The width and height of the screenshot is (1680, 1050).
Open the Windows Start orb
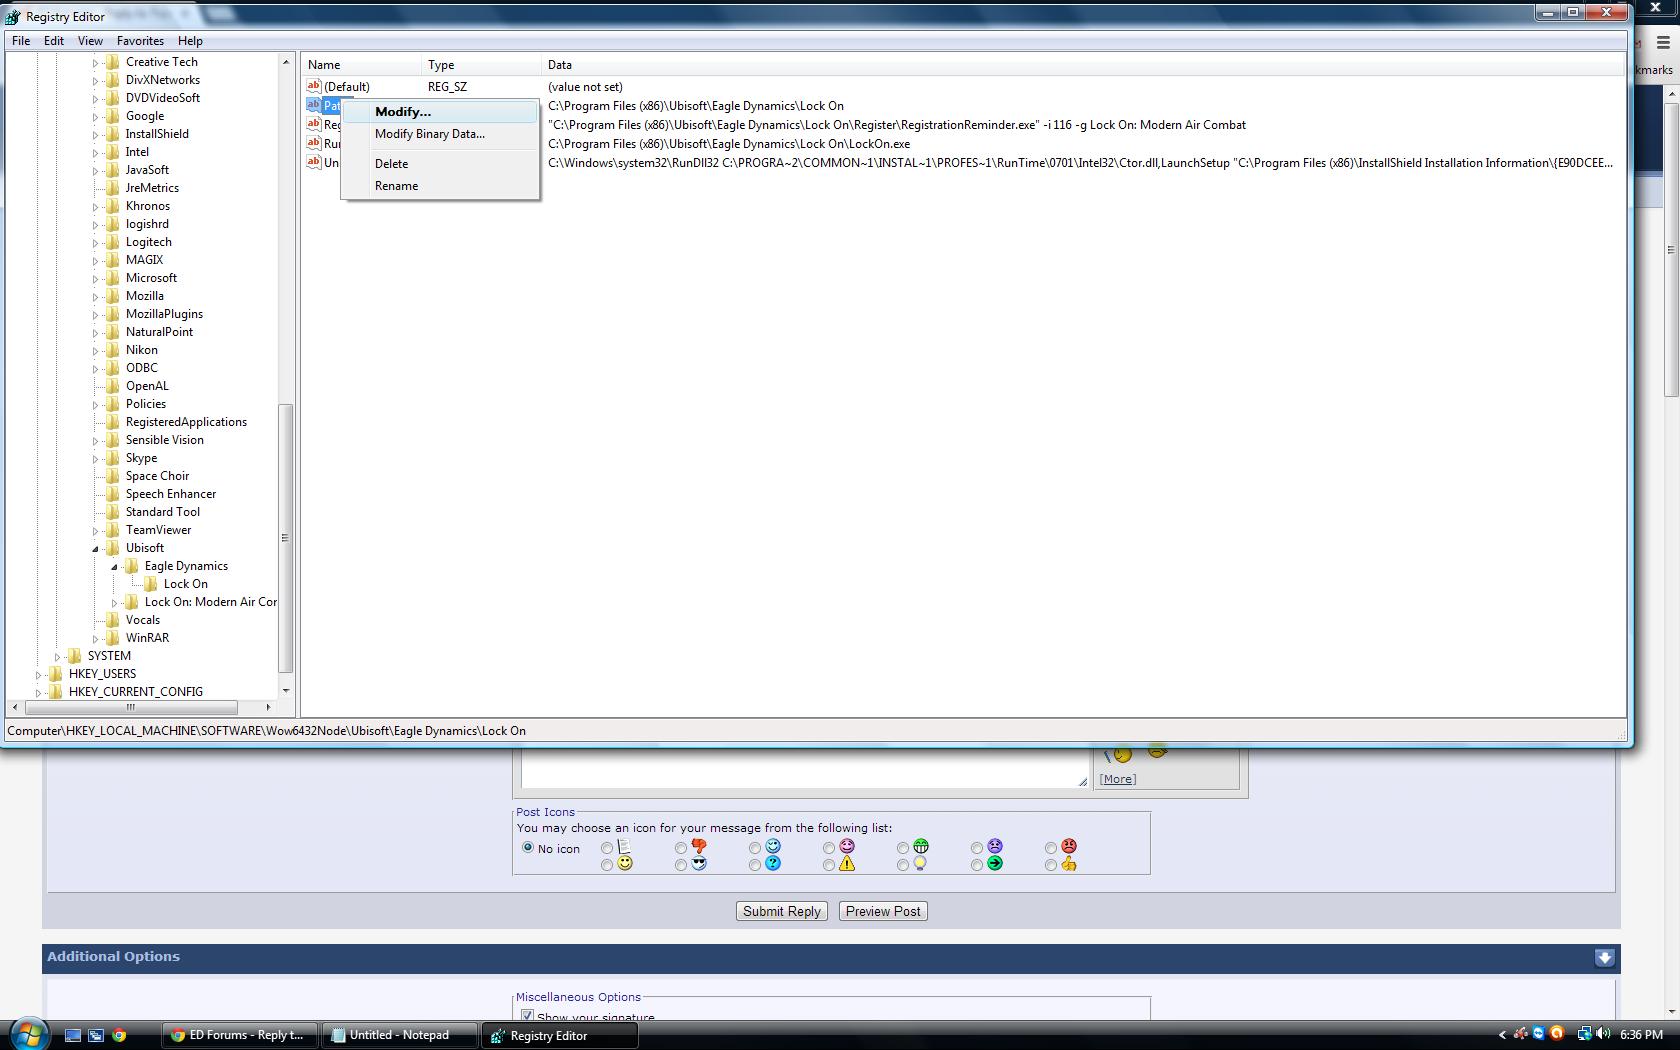click(27, 1034)
